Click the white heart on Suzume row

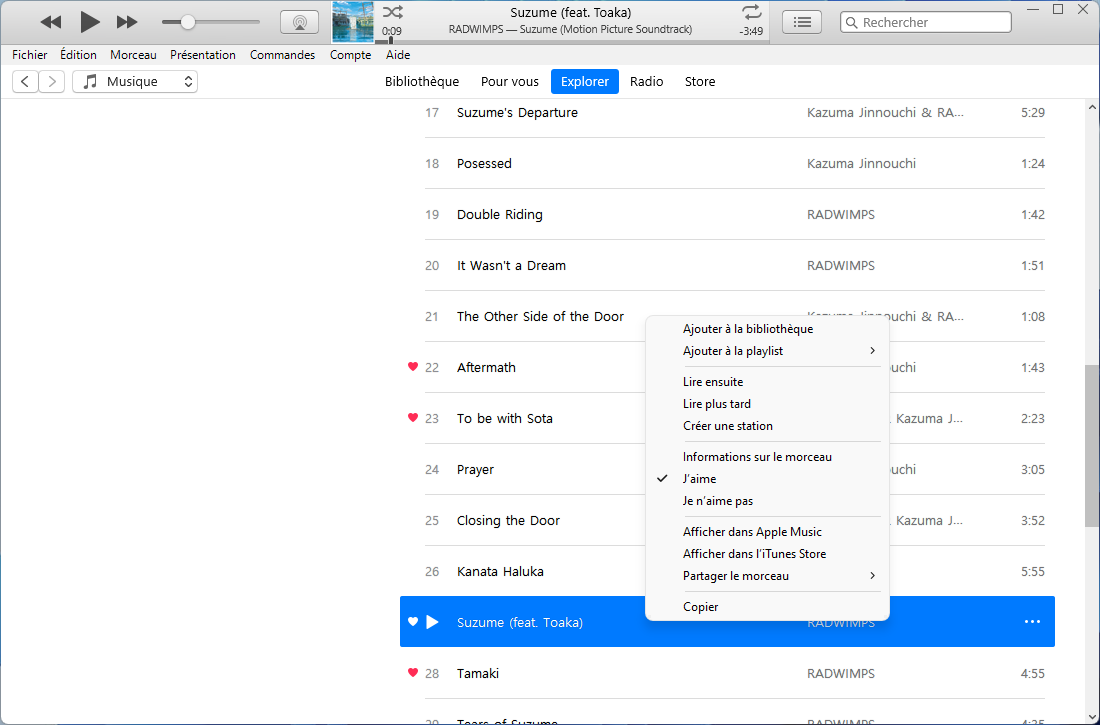pyautogui.click(x=412, y=621)
